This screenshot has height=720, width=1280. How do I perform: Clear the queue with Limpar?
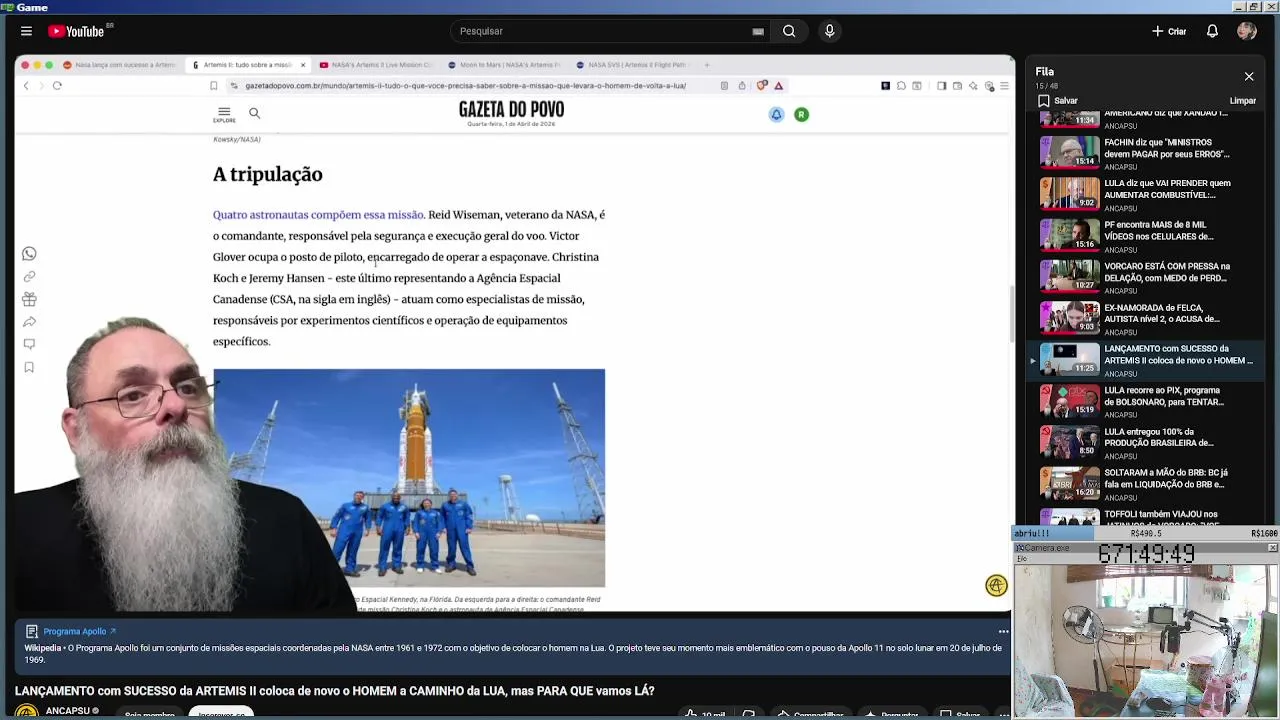click(1242, 101)
